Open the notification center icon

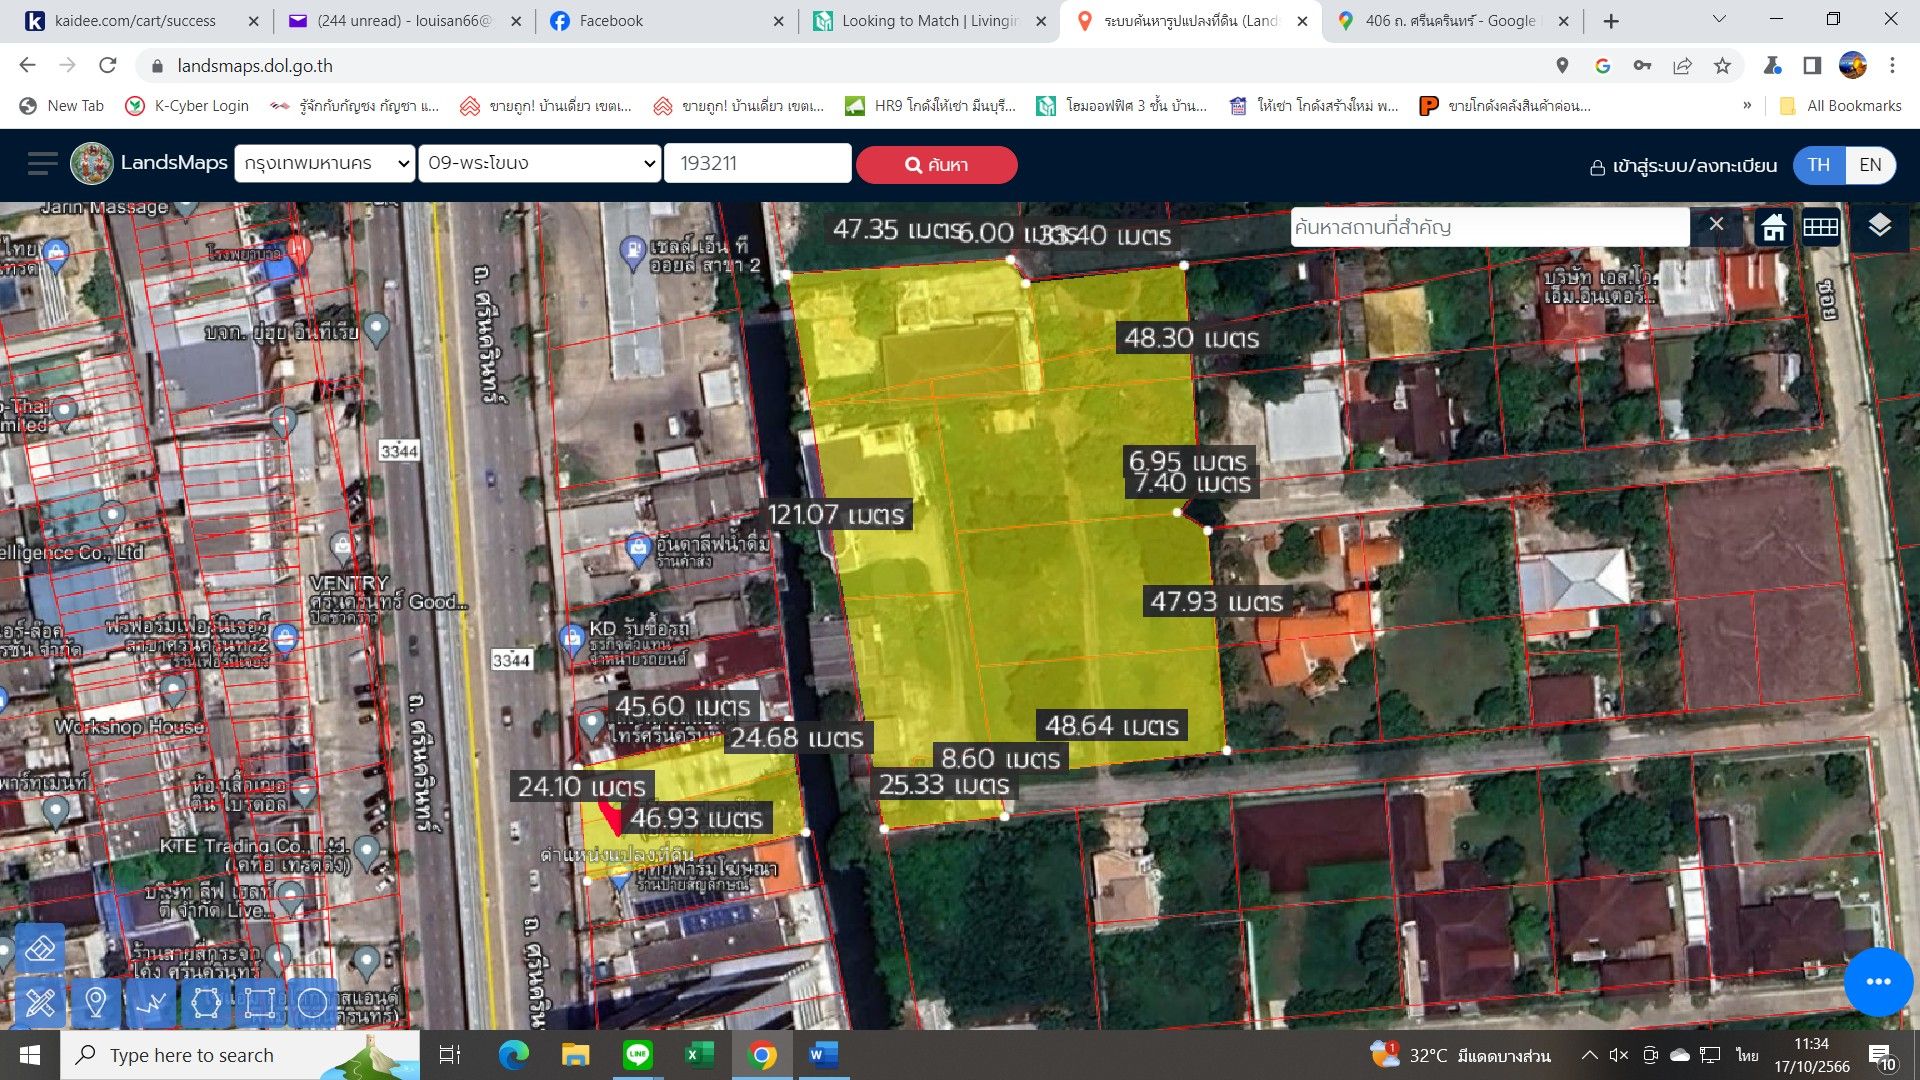tap(1882, 1056)
